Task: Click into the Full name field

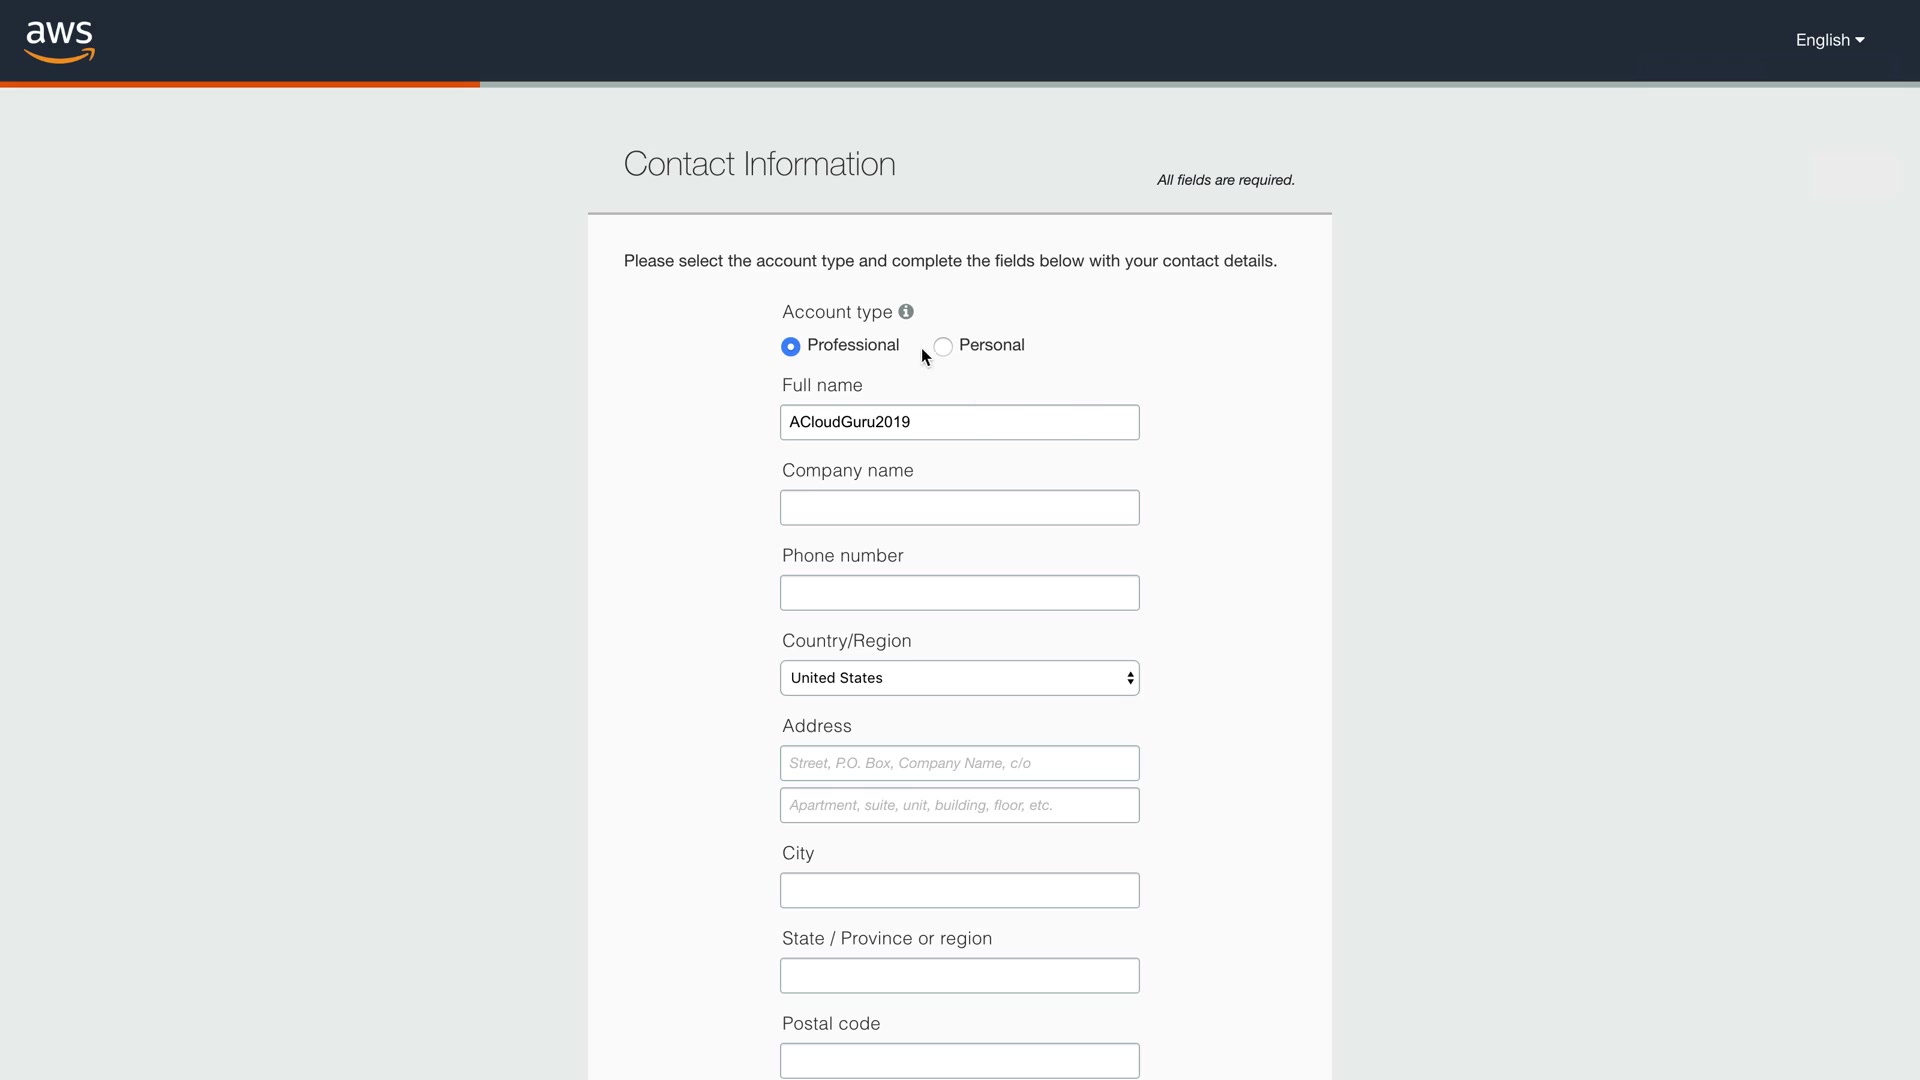Action: (959, 422)
